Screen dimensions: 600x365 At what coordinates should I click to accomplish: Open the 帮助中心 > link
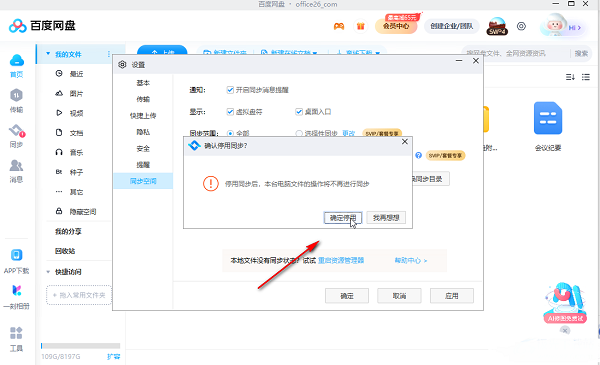(x=411, y=261)
